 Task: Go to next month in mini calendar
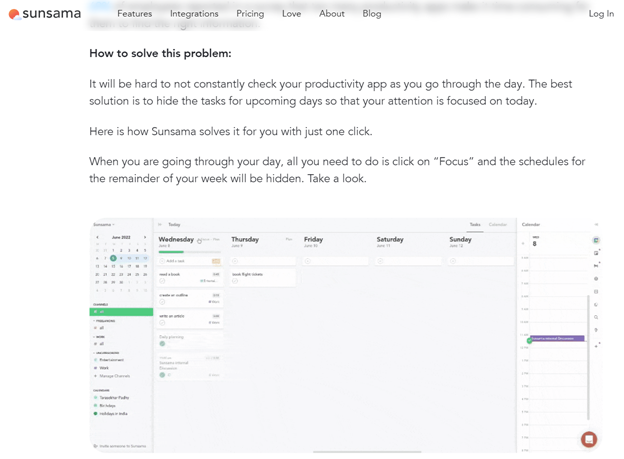point(145,238)
